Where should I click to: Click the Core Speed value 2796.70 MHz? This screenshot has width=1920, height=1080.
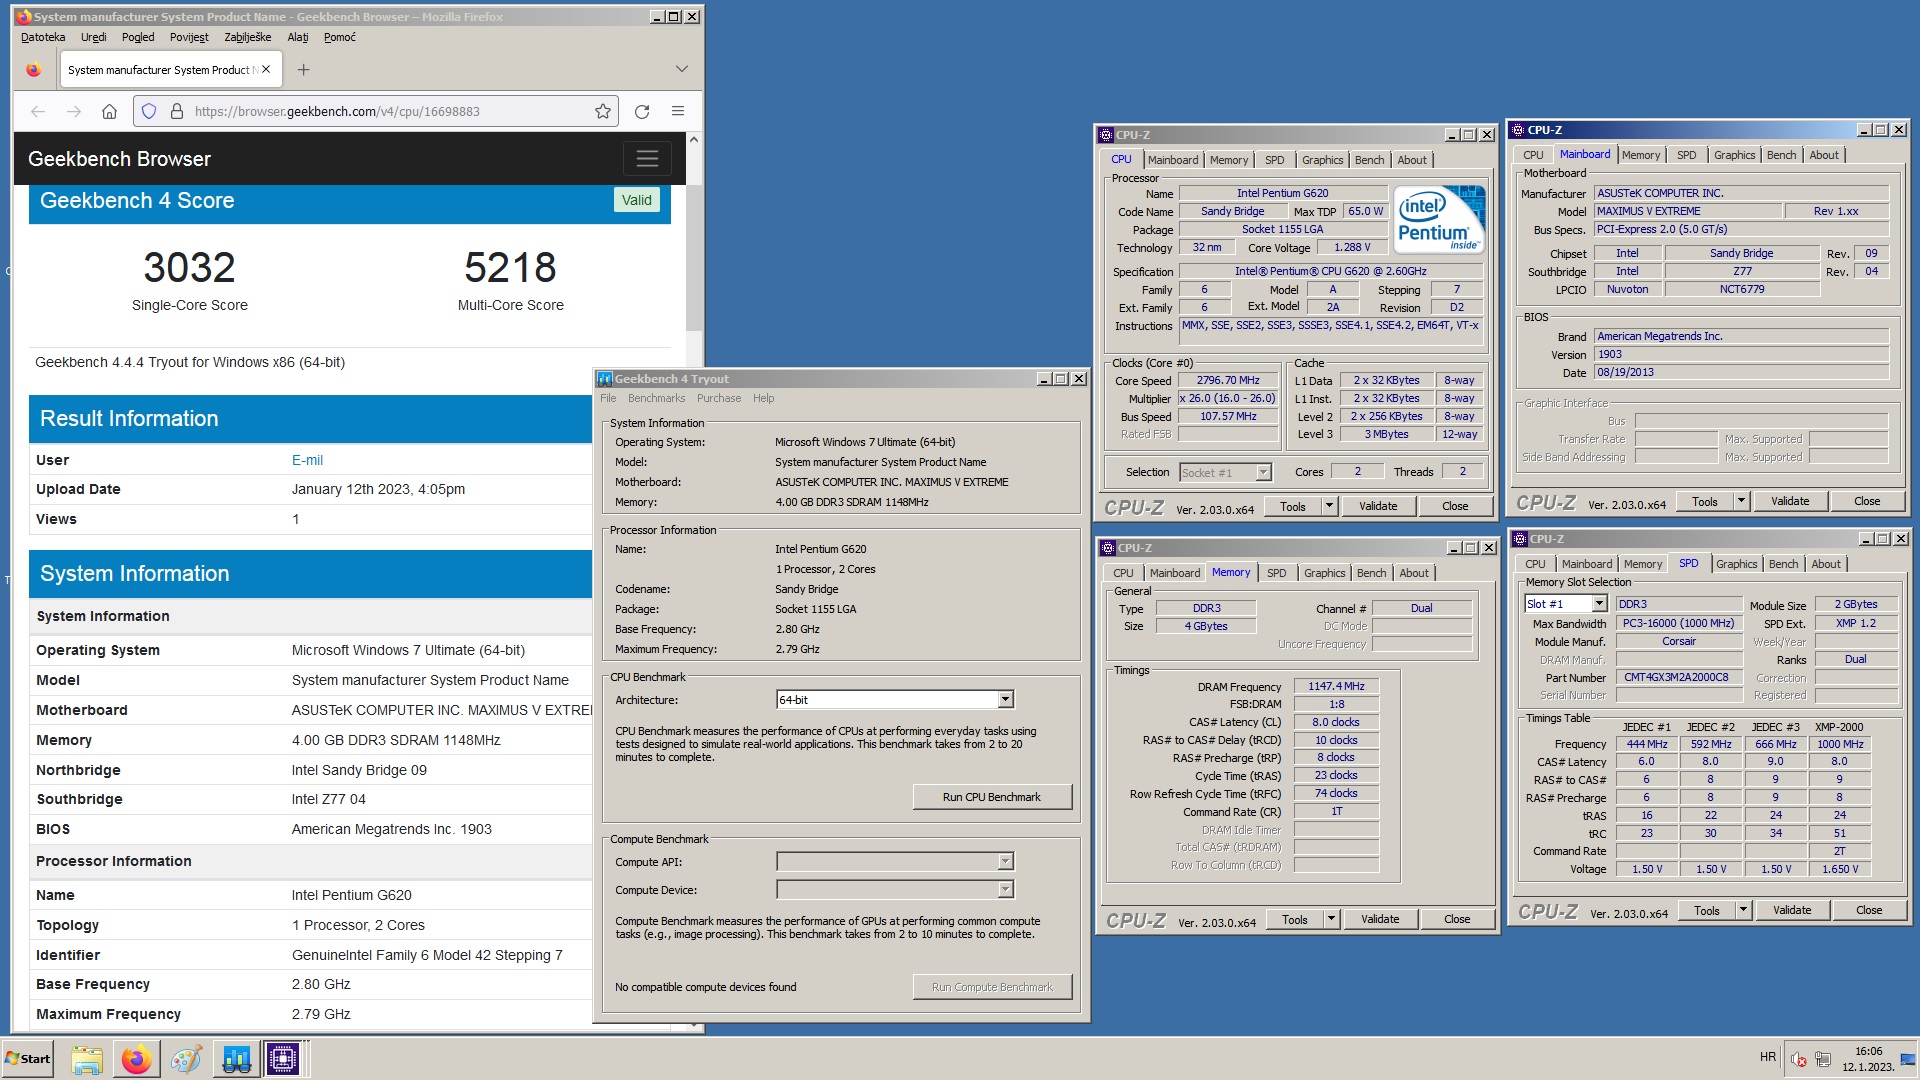pyautogui.click(x=1228, y=381)
